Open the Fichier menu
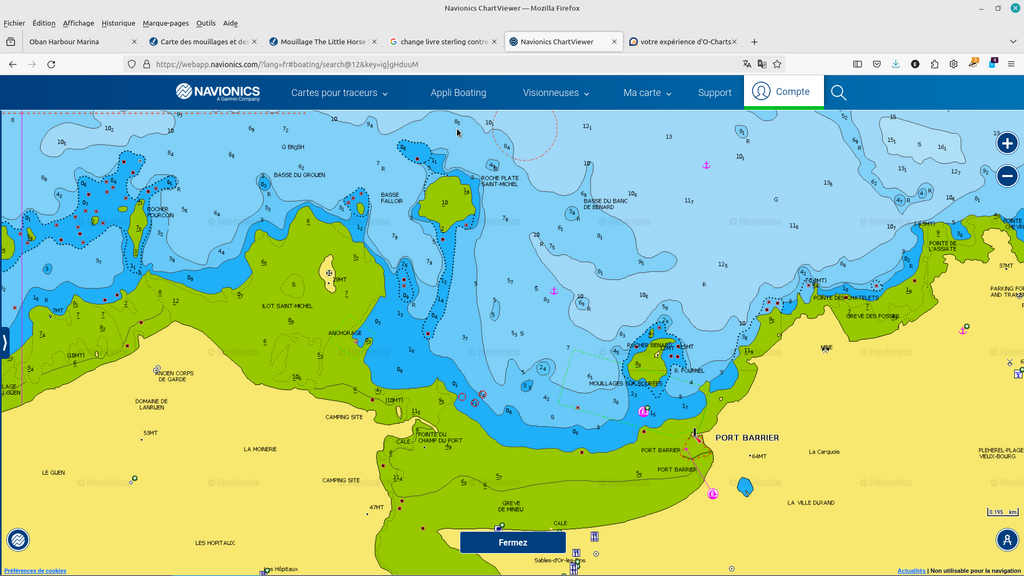 (x=14, y=23)
